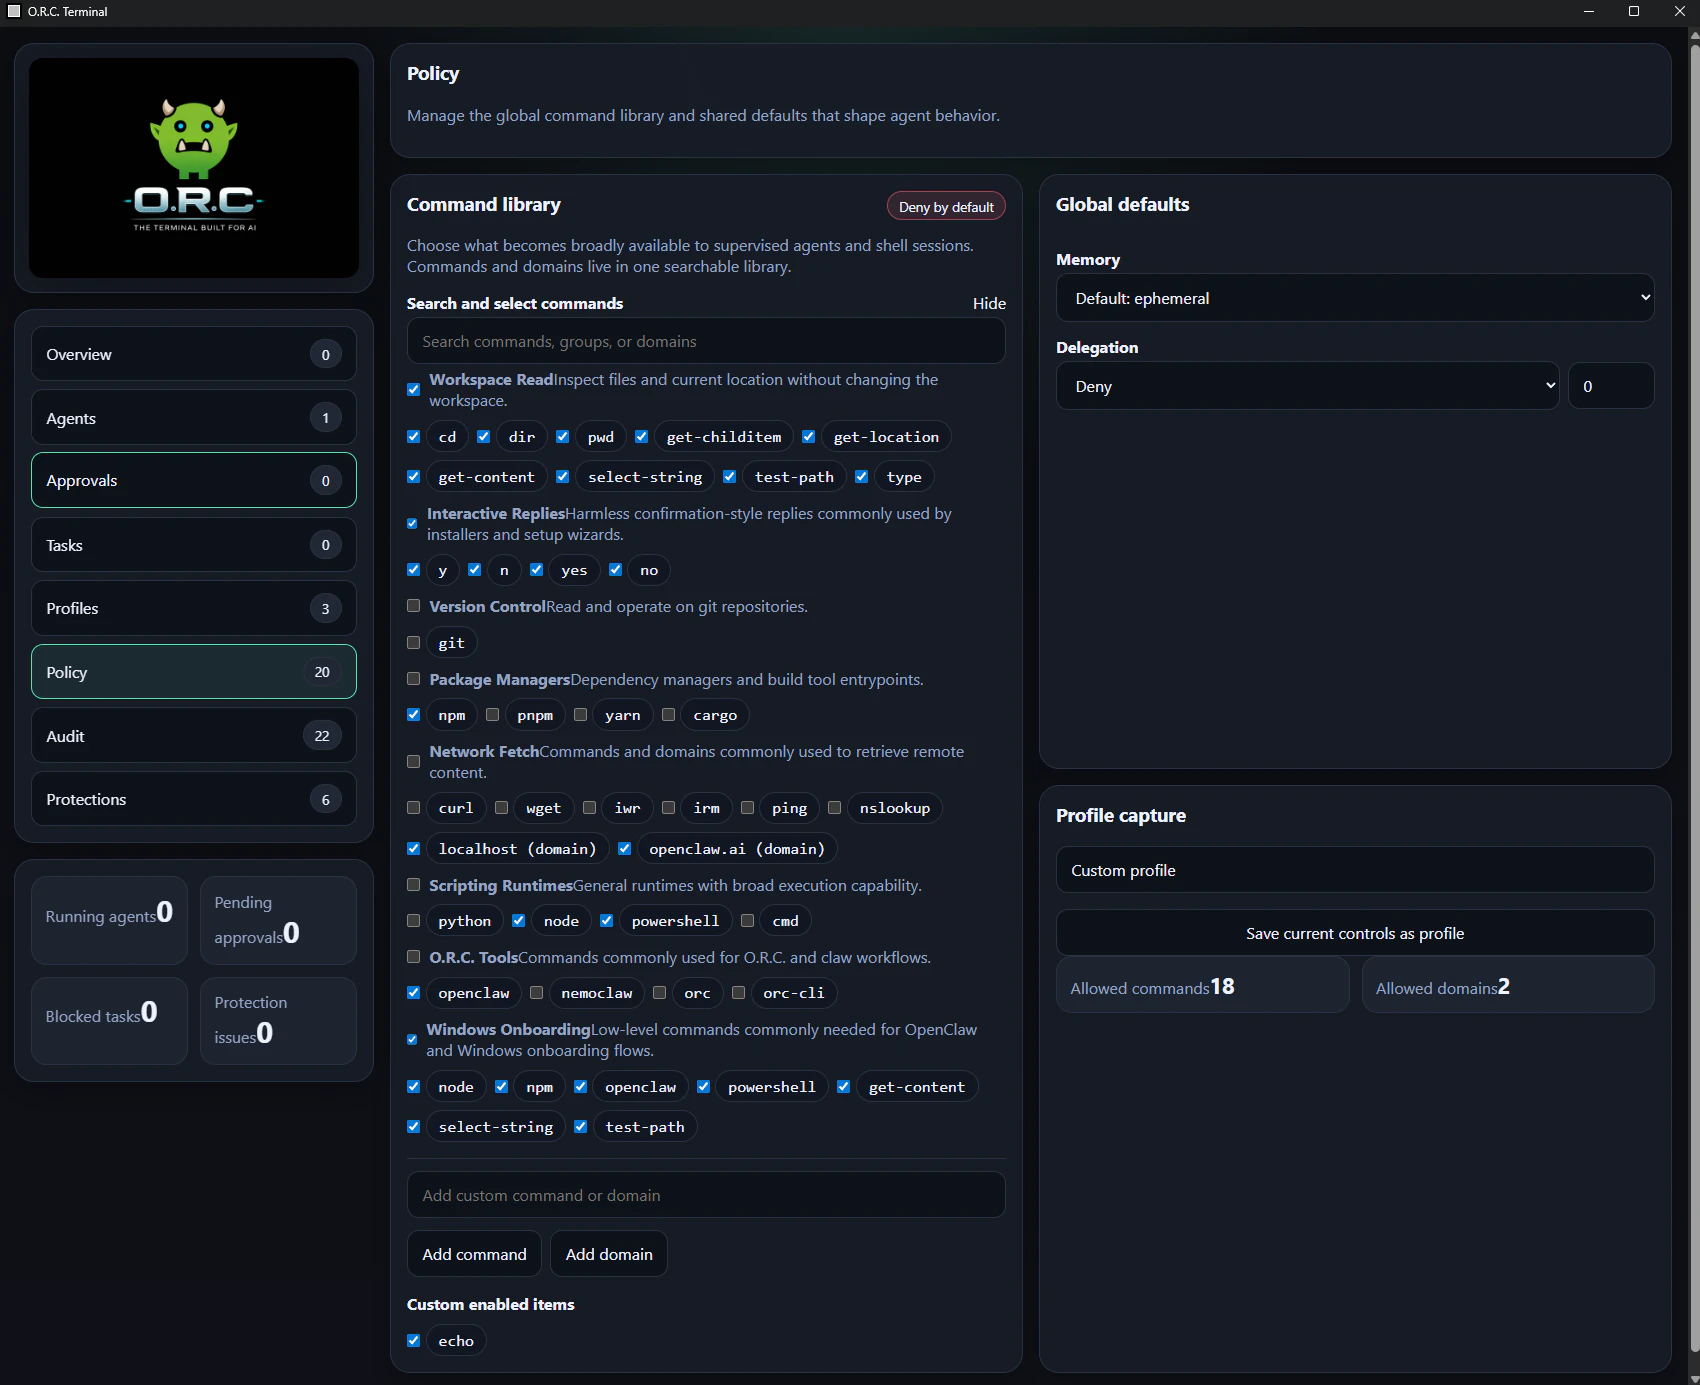1700x1385 pixels.
Task: Toggle the Workspace Read group checkbox
Action: 414,390
